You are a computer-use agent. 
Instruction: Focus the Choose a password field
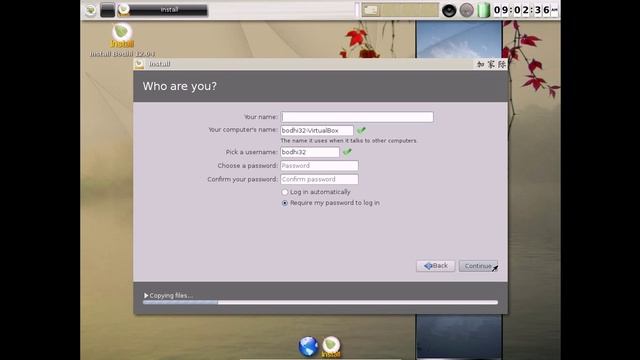pos(319,166)
